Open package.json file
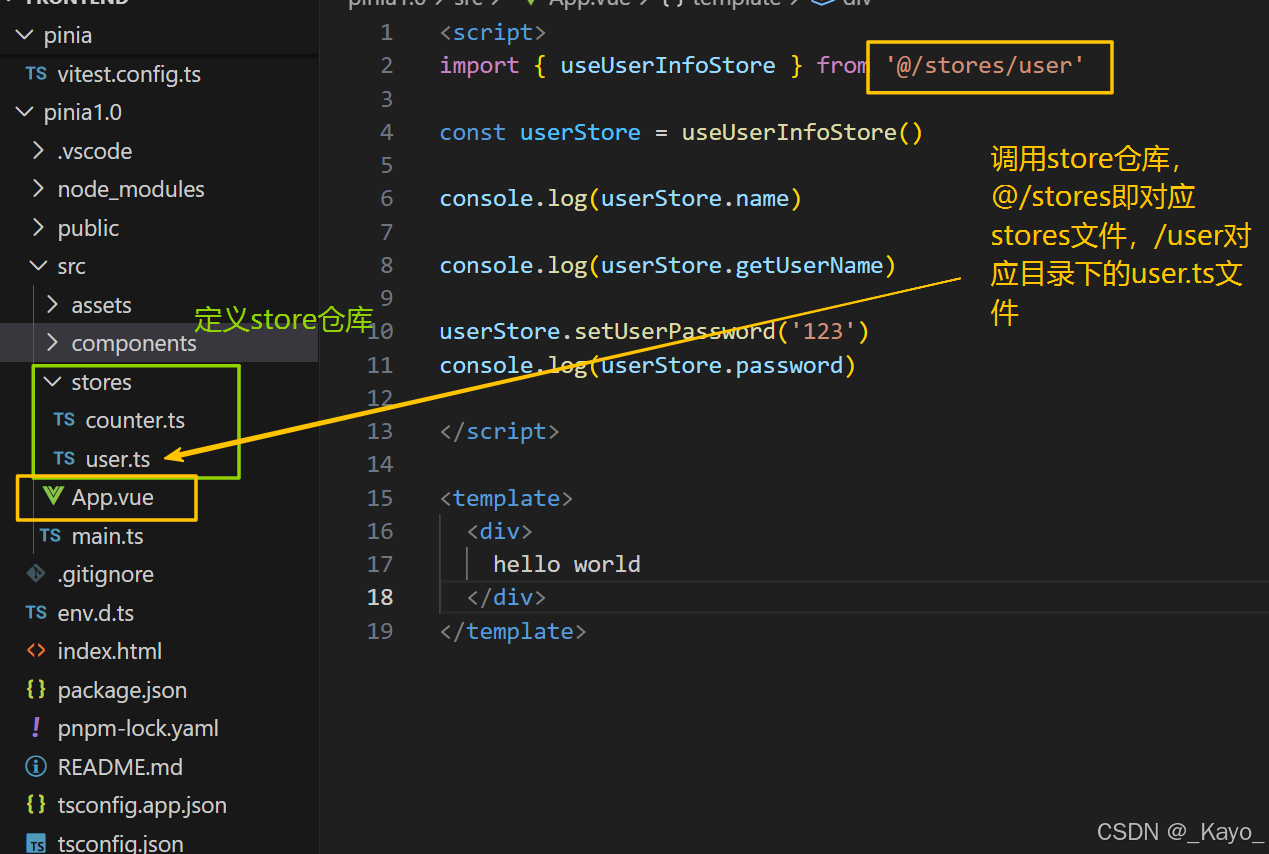Image resolution: width=1269 pixels, height=854 pixels. [x=122, y=690]
